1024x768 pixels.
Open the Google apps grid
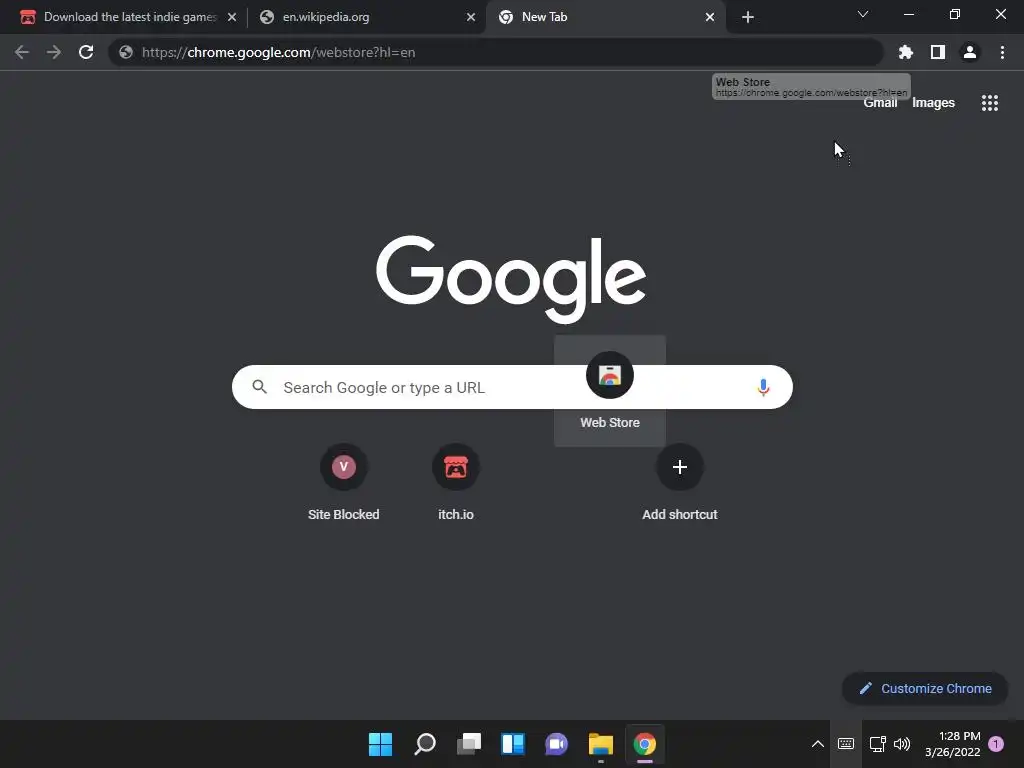(x=990, y=103)
